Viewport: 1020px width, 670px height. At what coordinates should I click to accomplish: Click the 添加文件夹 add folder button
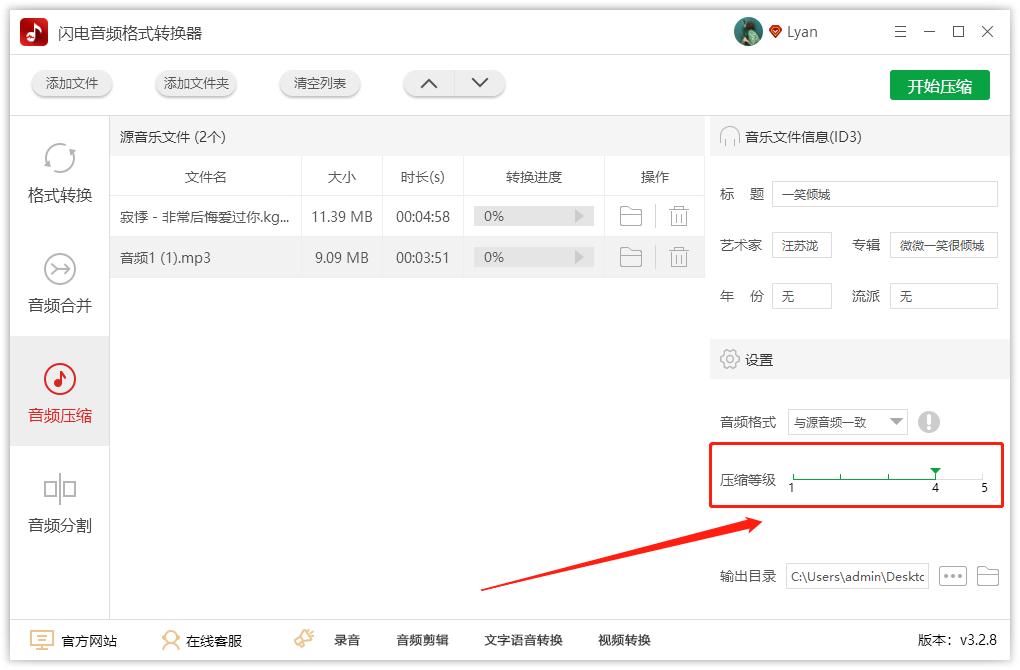(195, 85)
